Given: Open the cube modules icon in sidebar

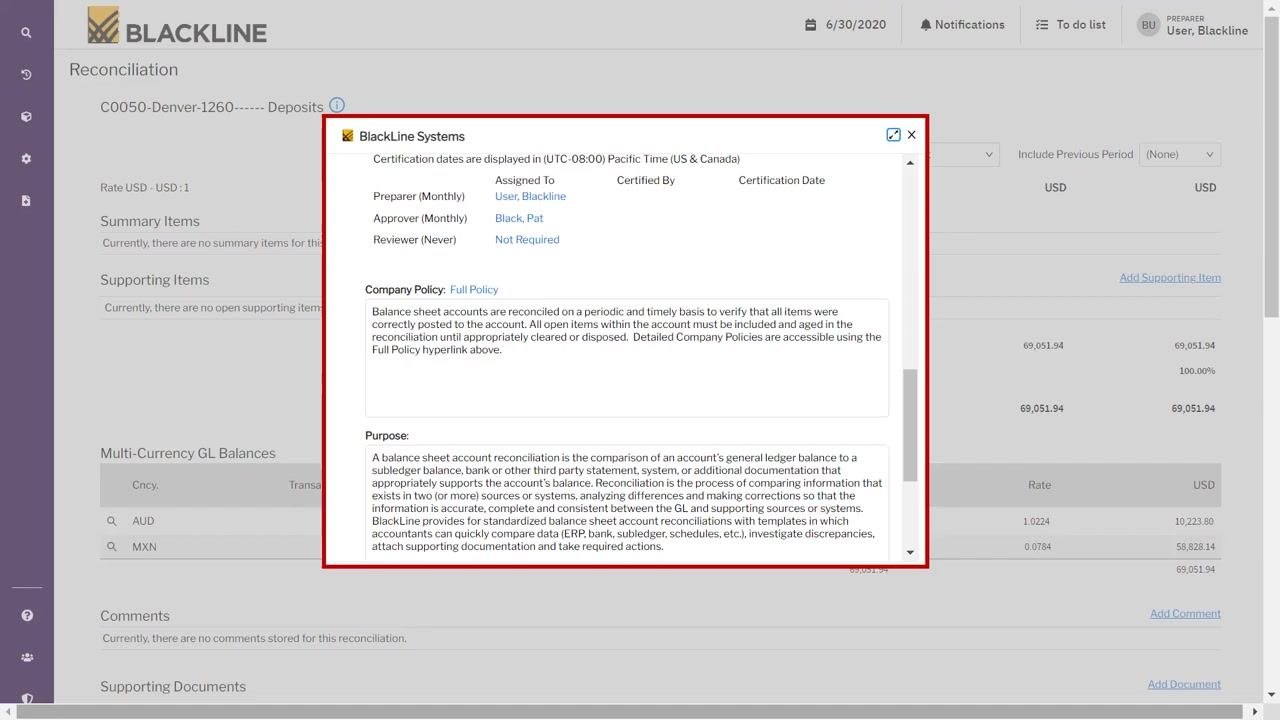Looking at the screenshot, I should pos(27,117).
